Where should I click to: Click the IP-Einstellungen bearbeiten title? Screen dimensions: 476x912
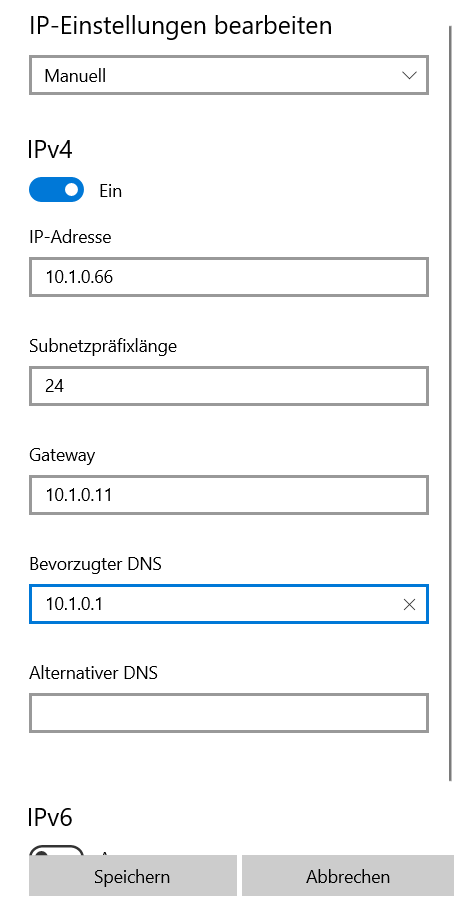point(180,26)
